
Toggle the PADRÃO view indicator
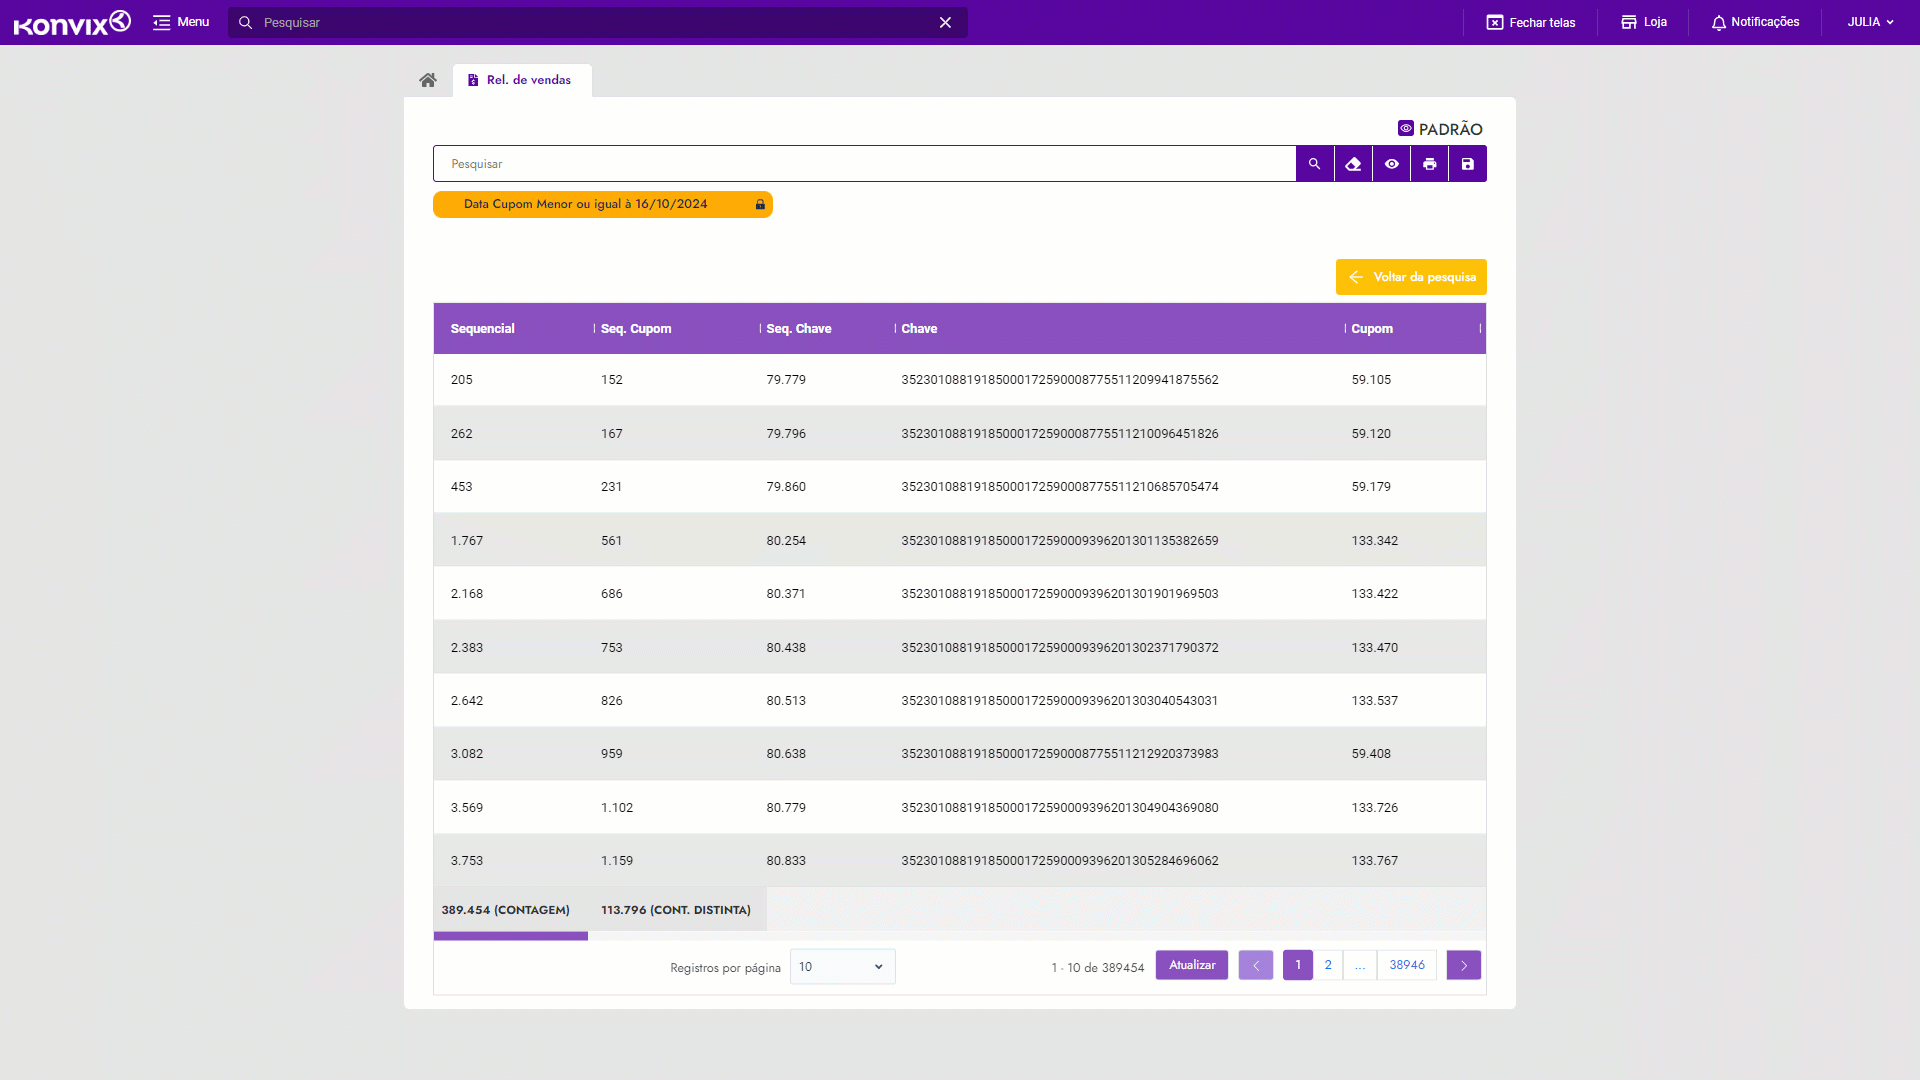[x=1440, y=129]
